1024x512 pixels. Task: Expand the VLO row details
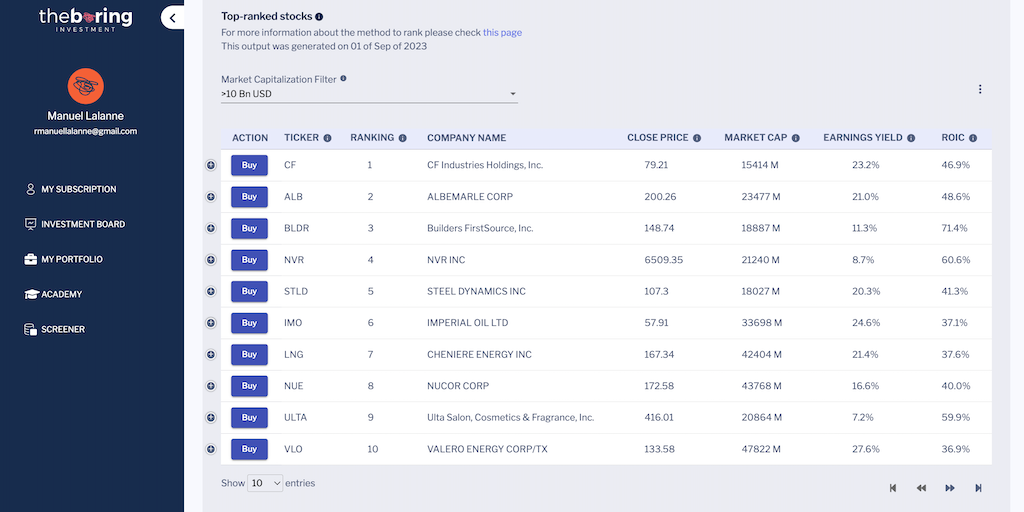pyautogui.click(x=211, y=449)
